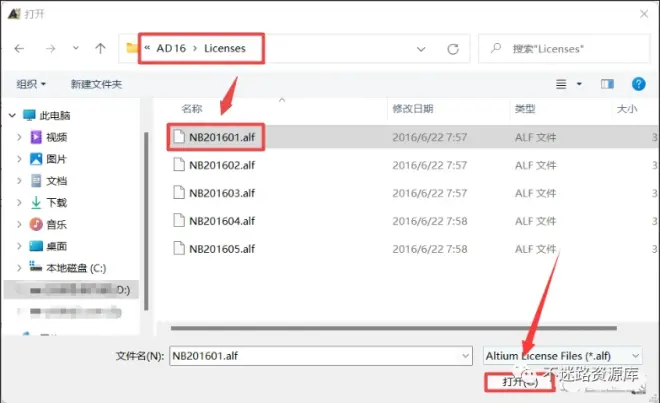The image size is (660, 403).
Task: Click the 文件名 input field
Action: tap(315, 355)
